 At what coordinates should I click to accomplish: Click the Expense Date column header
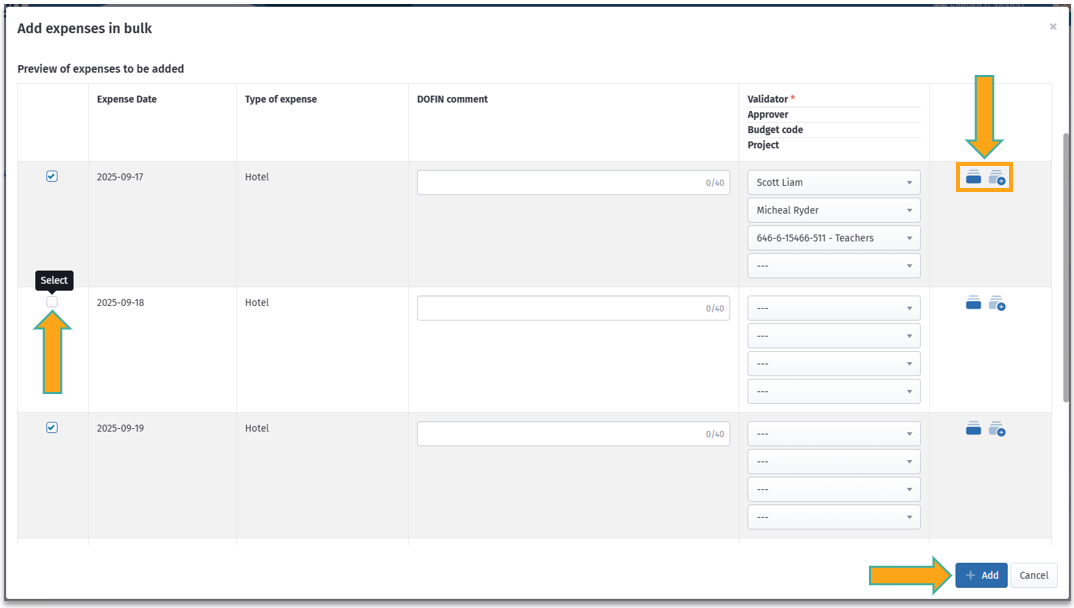(x=127, y=99)
